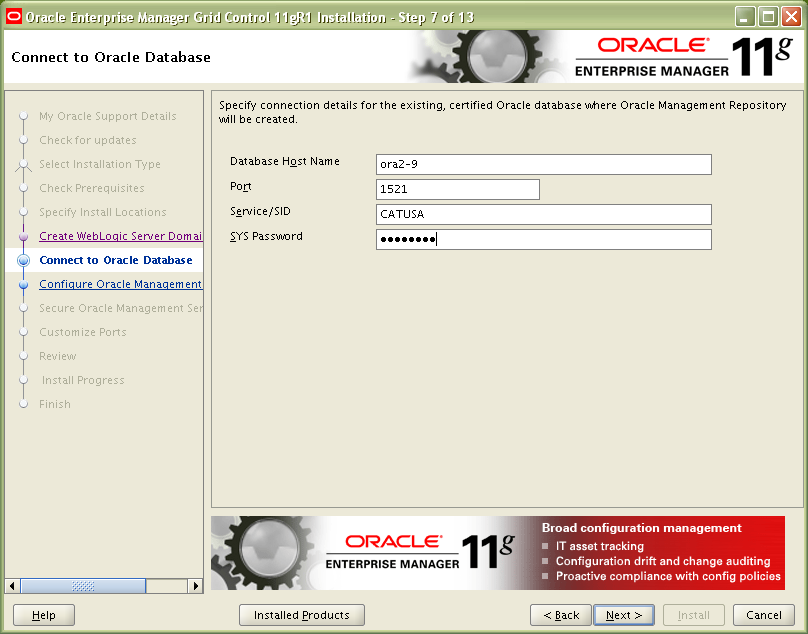Click the Connect to Oracle Database step bullet
This screenshot has height=634, width=808.
[x=23, y=260]
